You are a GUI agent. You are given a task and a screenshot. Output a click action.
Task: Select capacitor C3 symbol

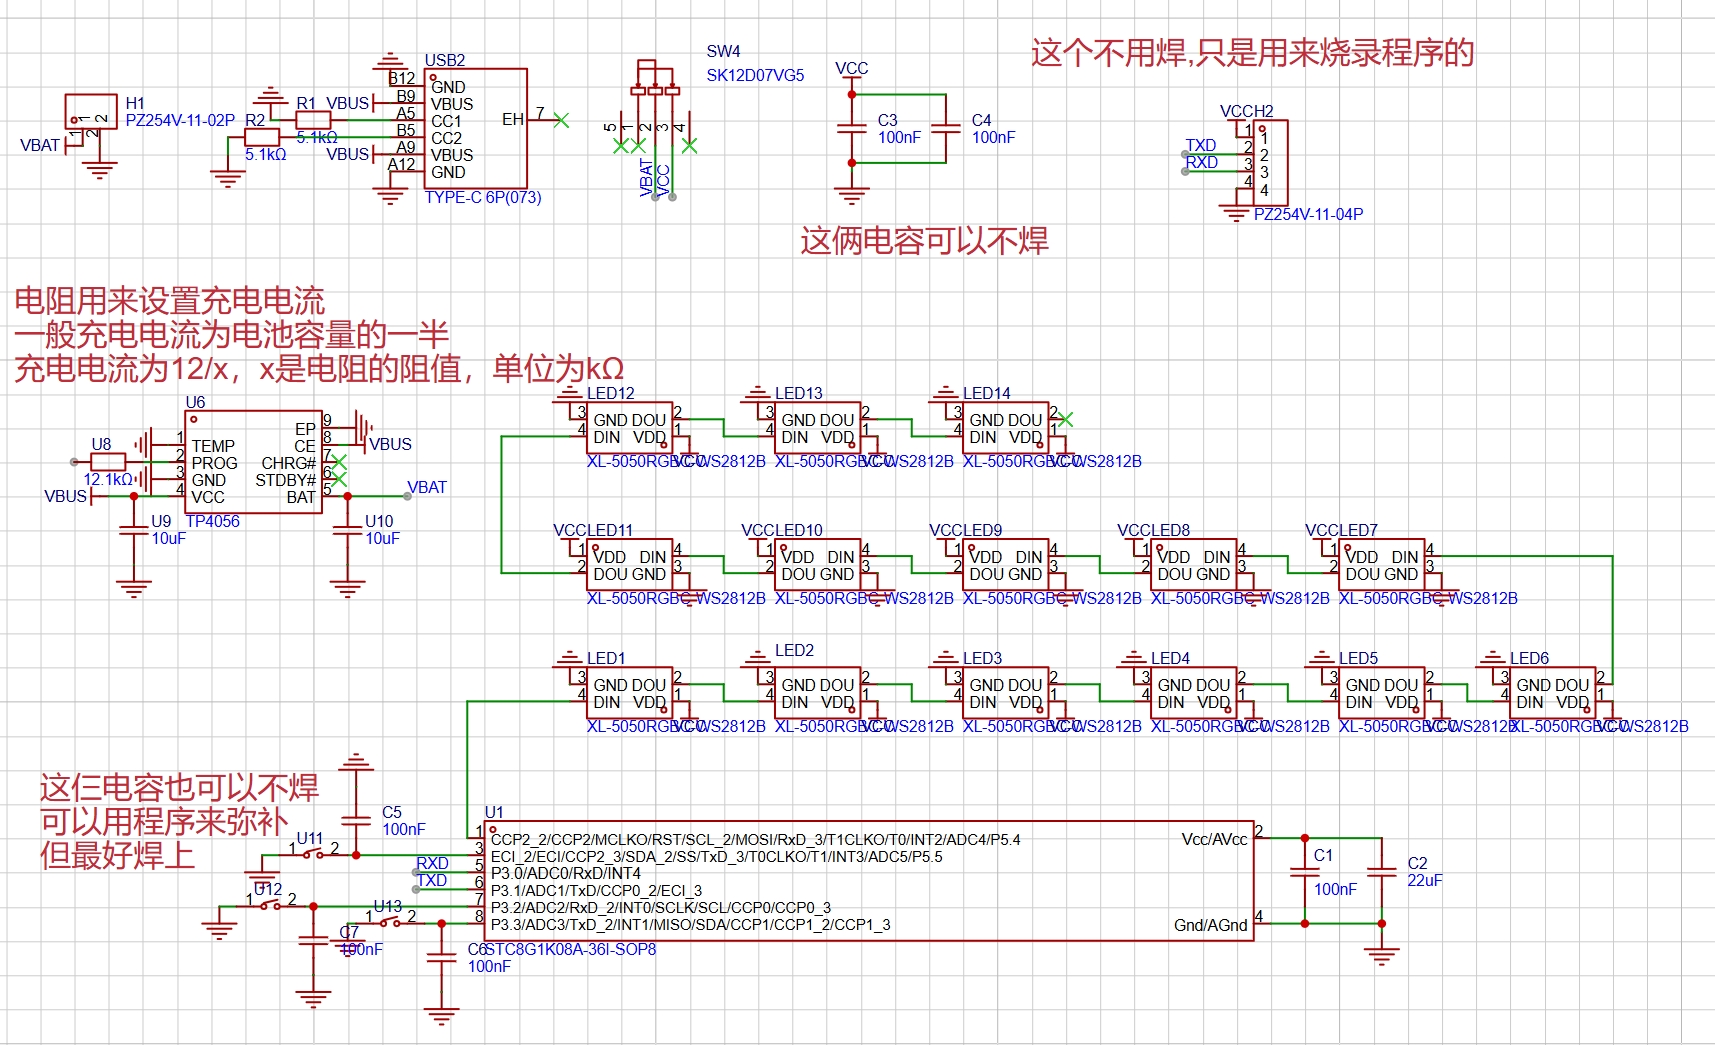[852, 128]
